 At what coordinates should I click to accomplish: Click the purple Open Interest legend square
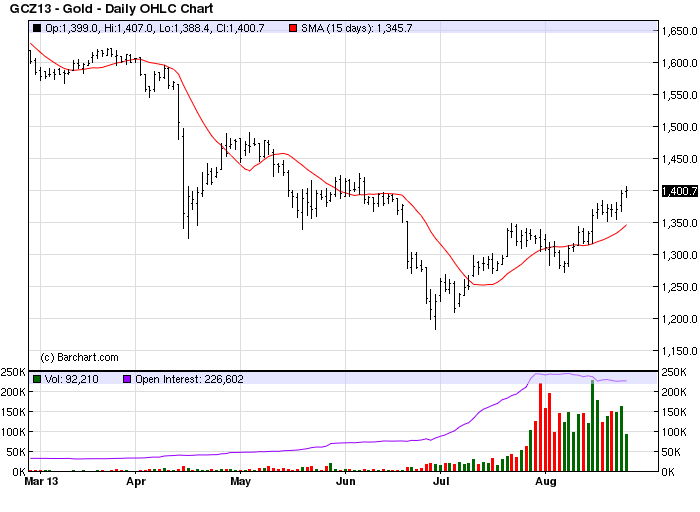[127, 379]
